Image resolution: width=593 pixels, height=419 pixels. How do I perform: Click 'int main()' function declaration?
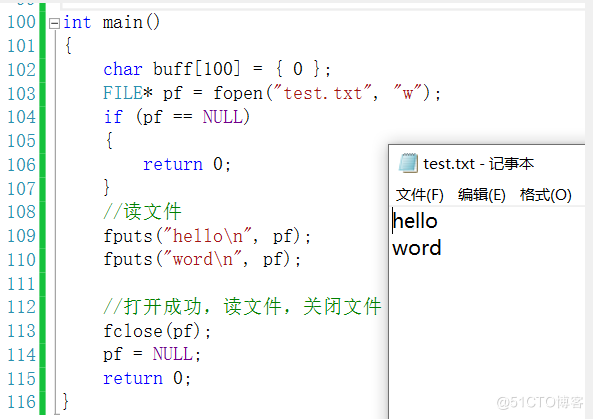click(x=112, y=22)
